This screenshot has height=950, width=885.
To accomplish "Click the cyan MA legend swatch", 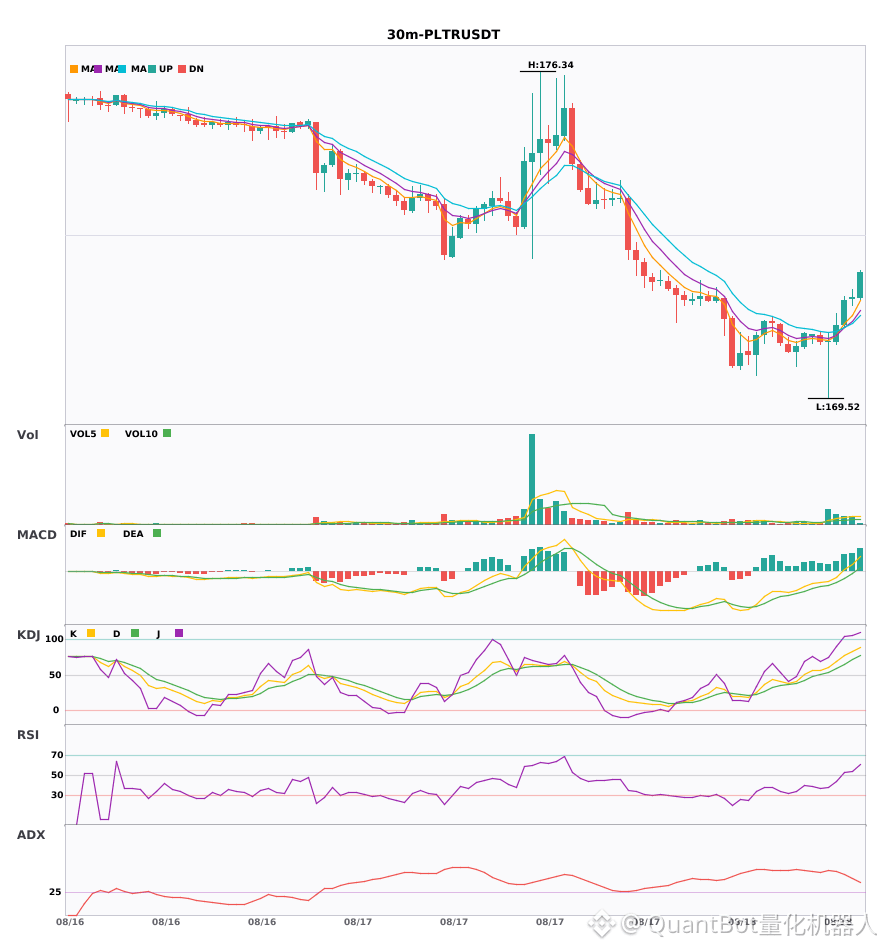I will click(x=122, y=69).
